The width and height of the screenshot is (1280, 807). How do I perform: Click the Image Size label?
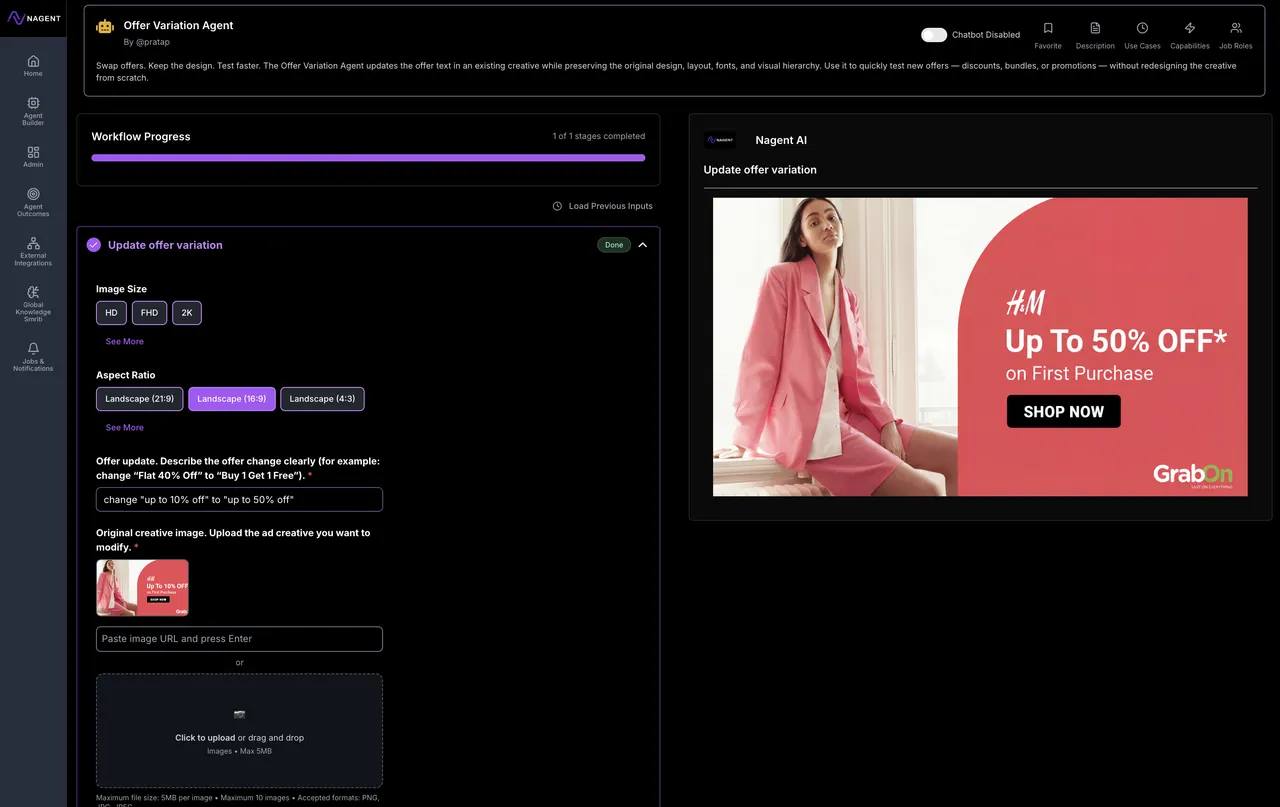[121, 289]
